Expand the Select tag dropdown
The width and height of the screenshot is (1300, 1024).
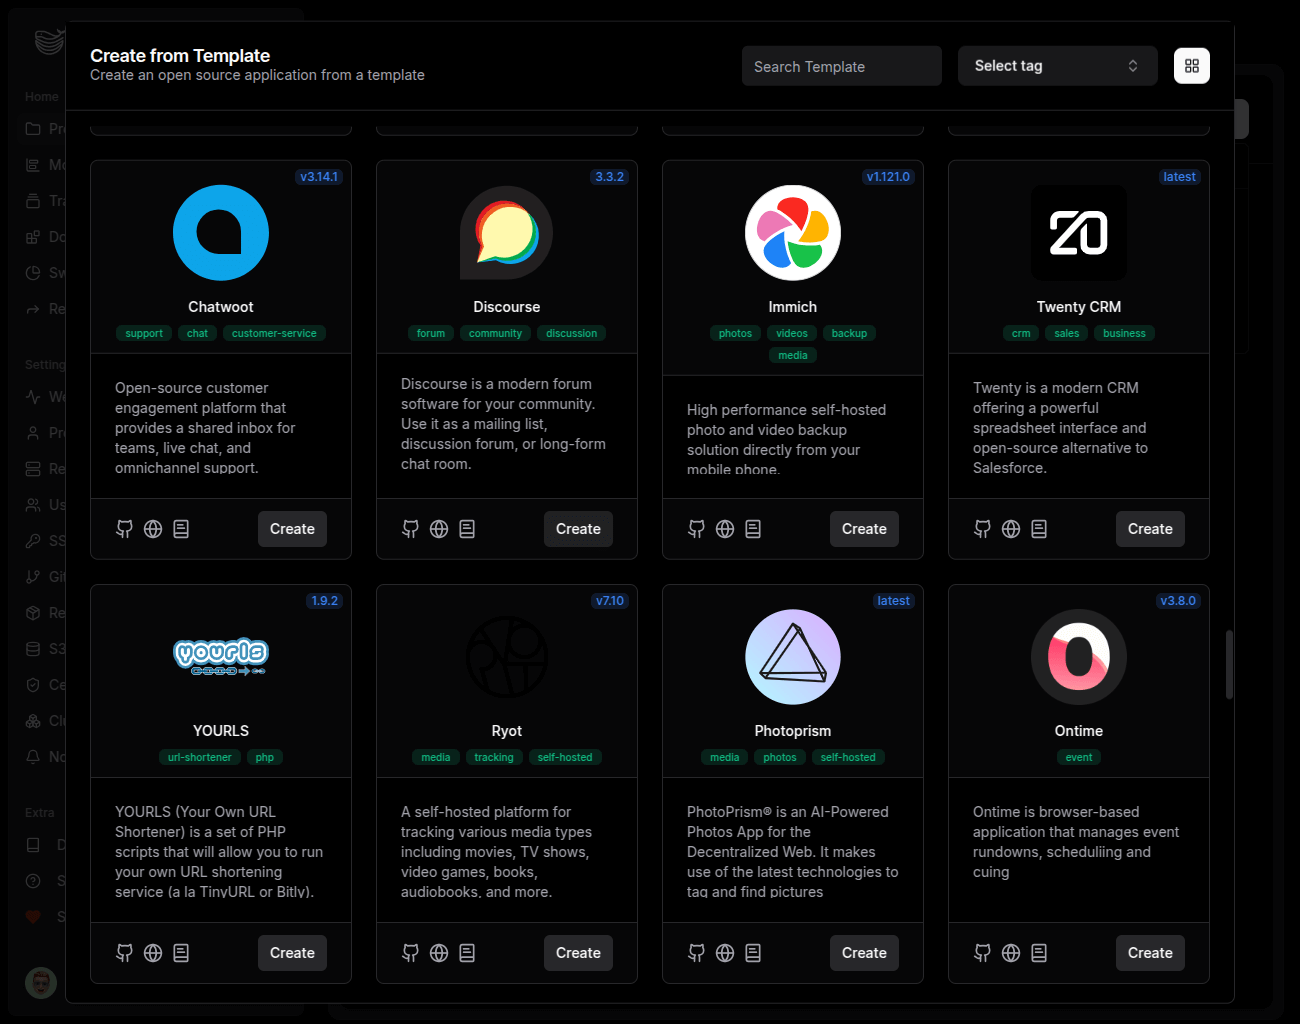[x=1057, y=66]
